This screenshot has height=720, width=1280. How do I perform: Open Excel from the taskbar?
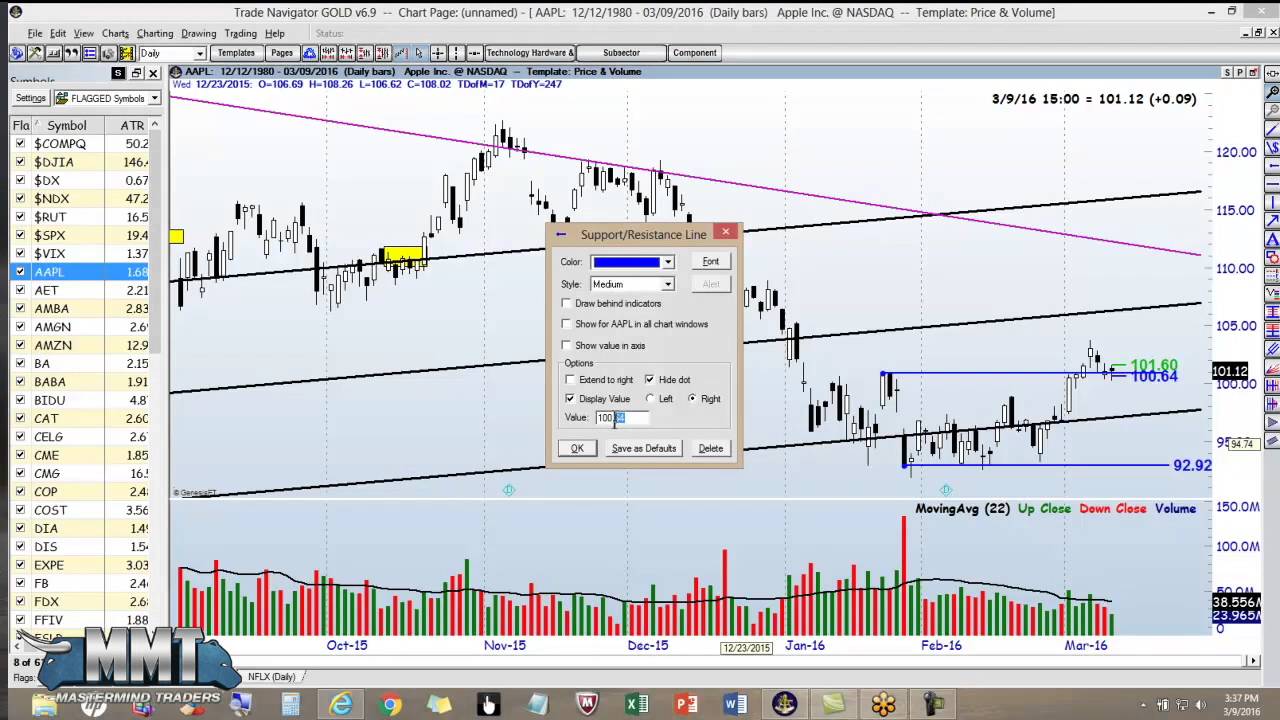coord(636,705)
